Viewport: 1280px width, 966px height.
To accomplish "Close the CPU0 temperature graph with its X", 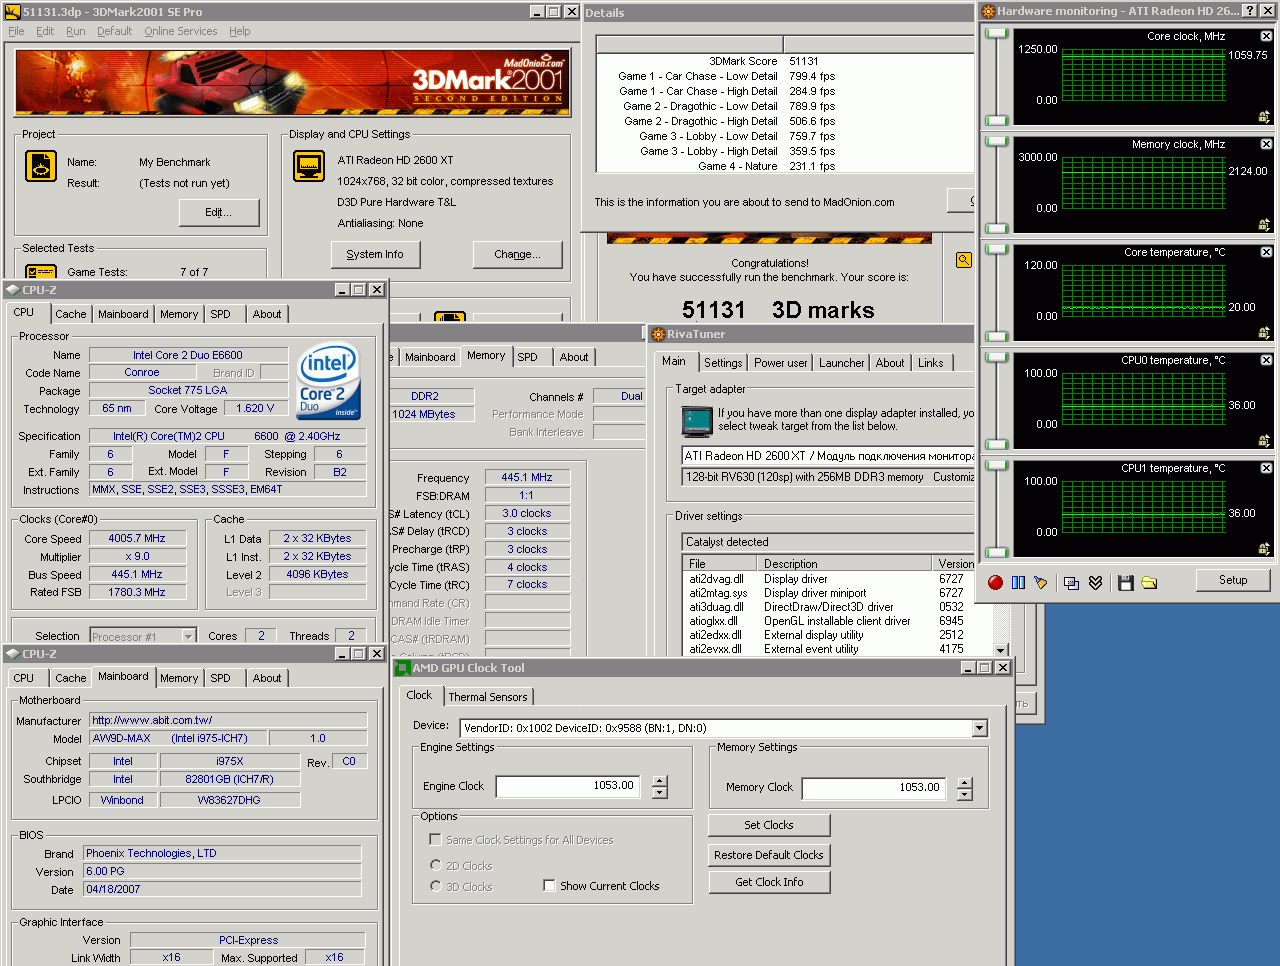I will [x=1266, y=360].
